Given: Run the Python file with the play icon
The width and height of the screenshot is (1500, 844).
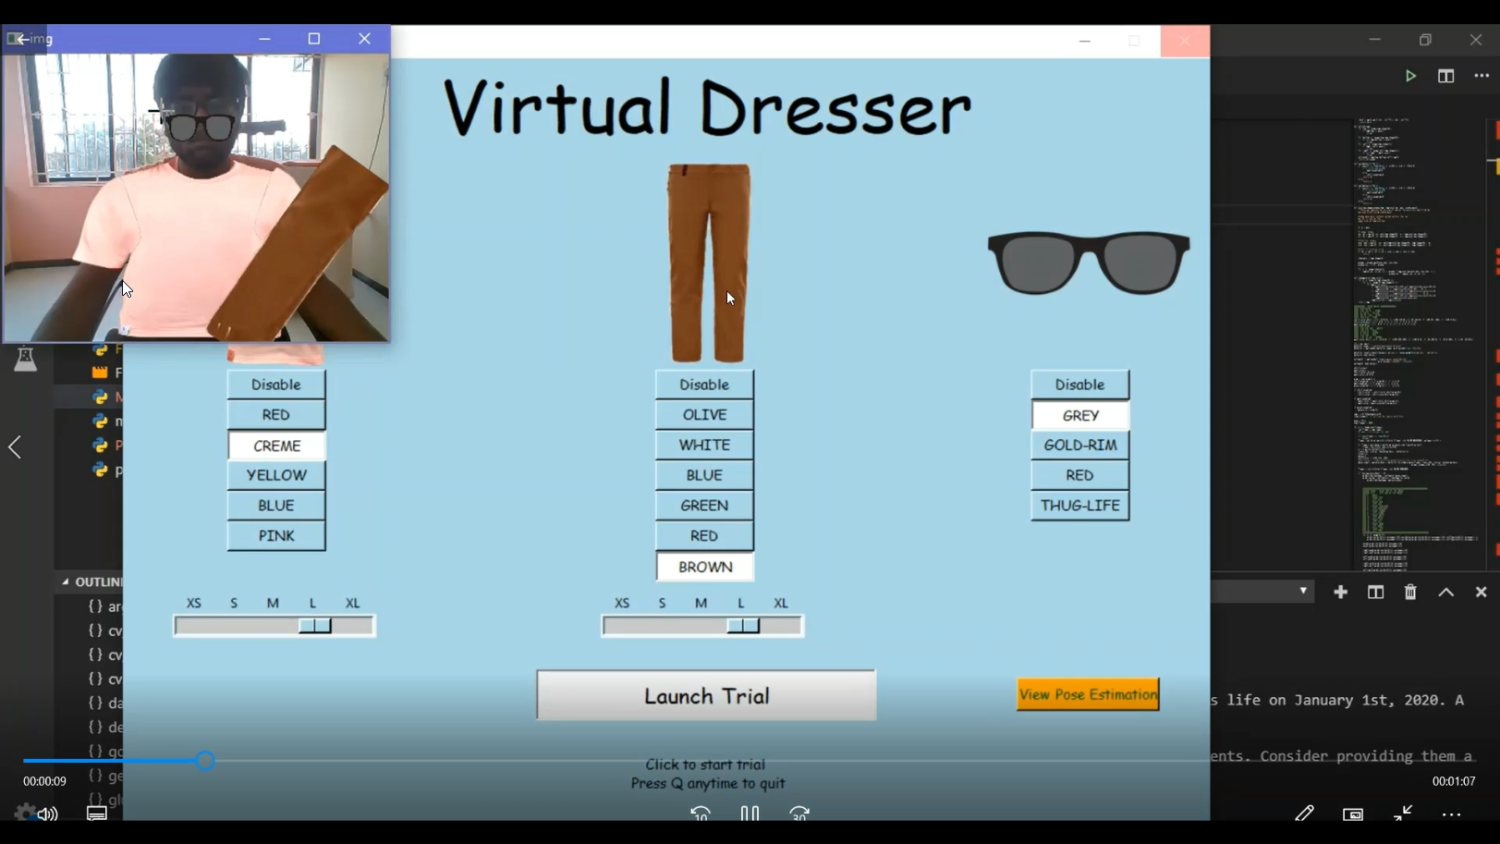Looking at the screenshot, I should click(x=1410, y=76).
